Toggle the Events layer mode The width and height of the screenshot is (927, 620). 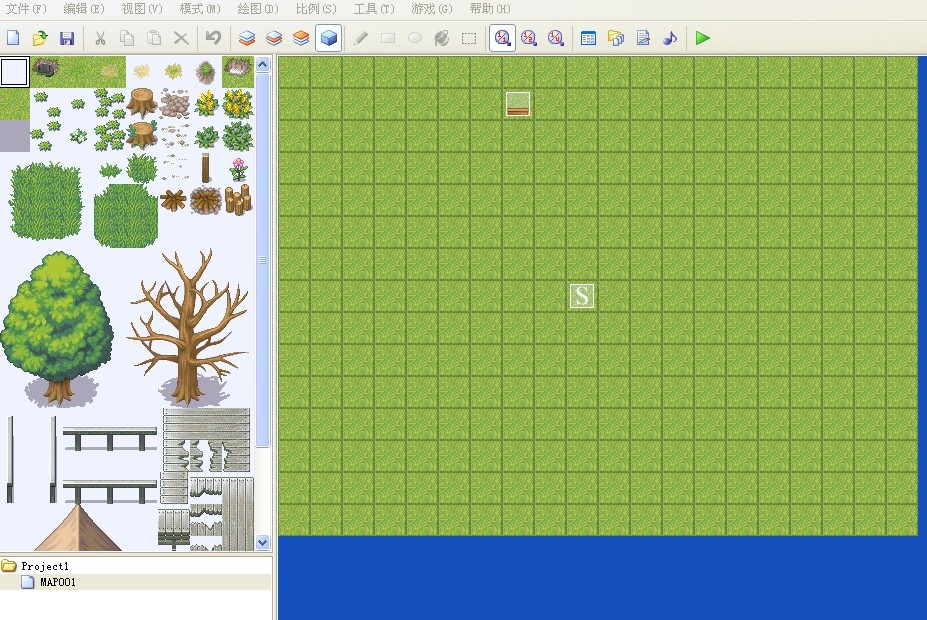click(329, 38)
